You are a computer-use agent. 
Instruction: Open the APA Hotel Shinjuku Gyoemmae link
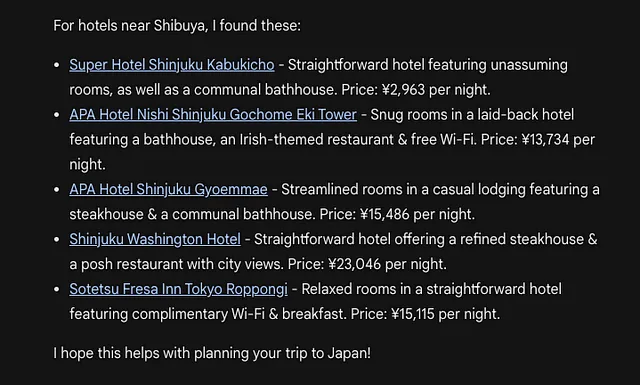169,189
